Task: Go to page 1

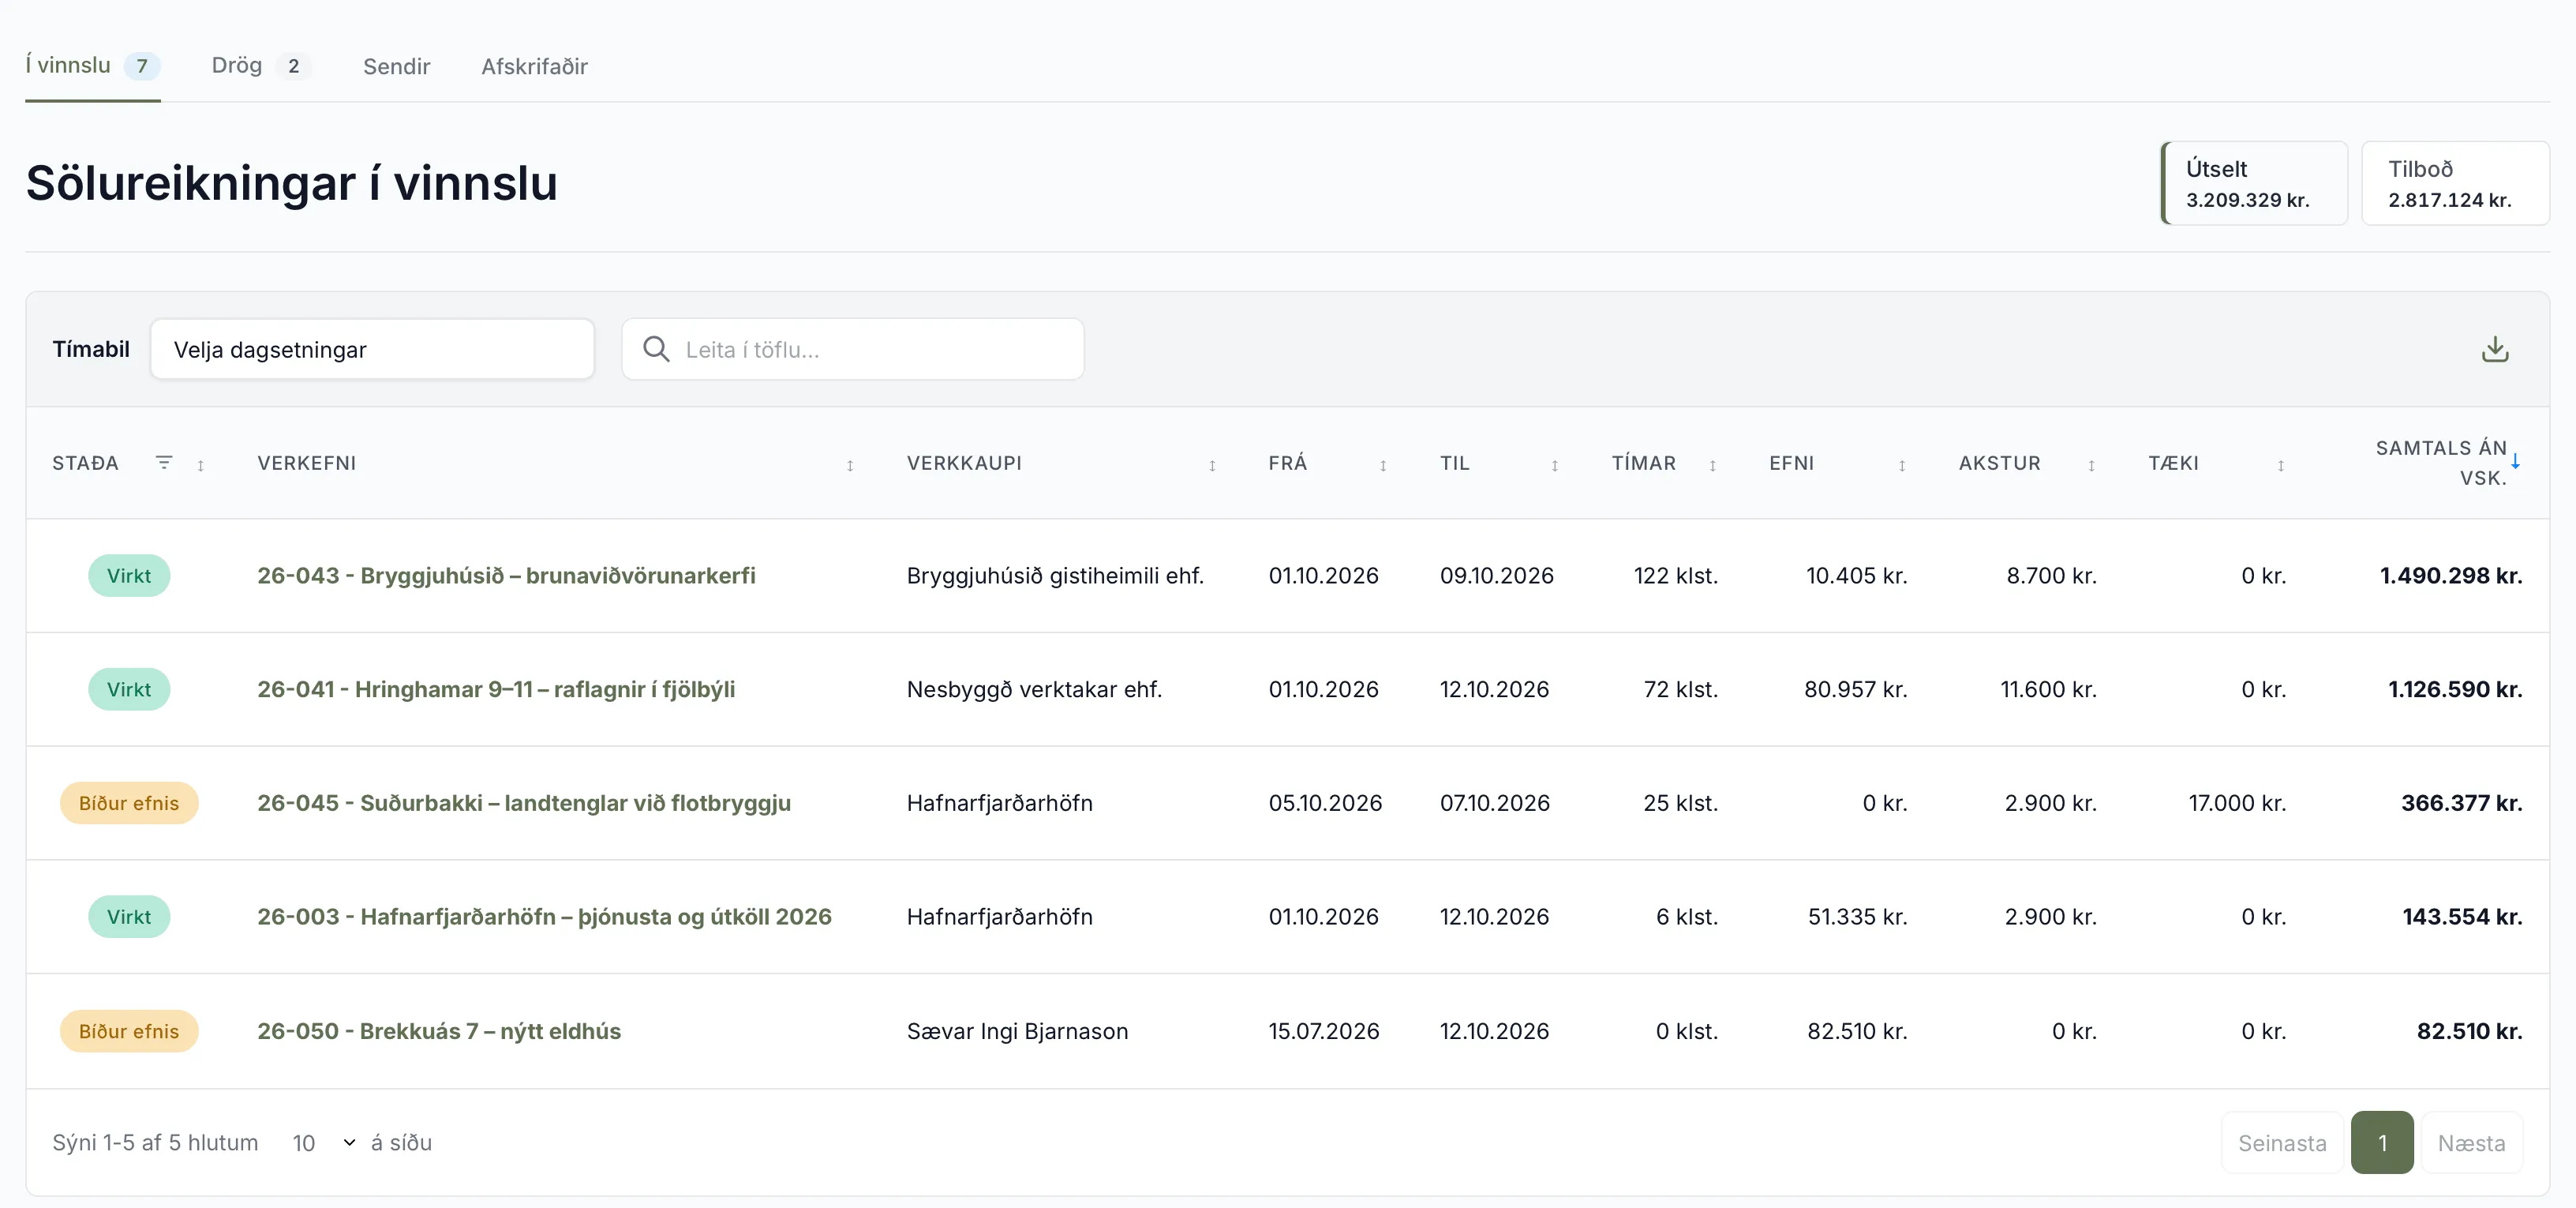Action: [2382, 1142]
